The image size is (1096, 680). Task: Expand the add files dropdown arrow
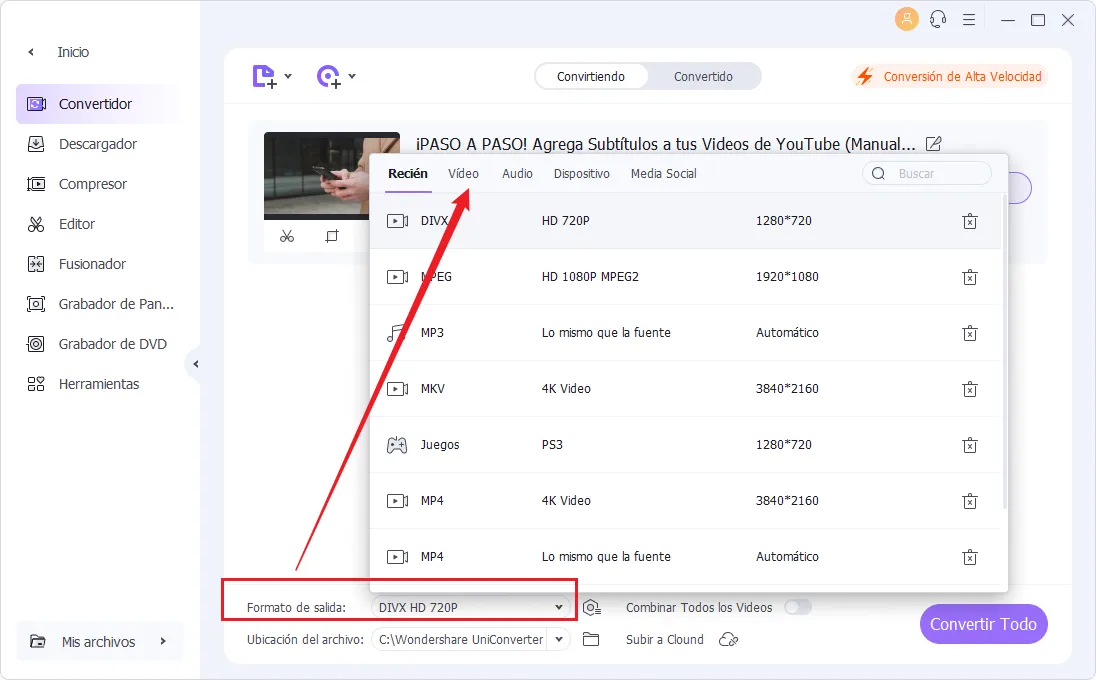click(x=288, y=76)
